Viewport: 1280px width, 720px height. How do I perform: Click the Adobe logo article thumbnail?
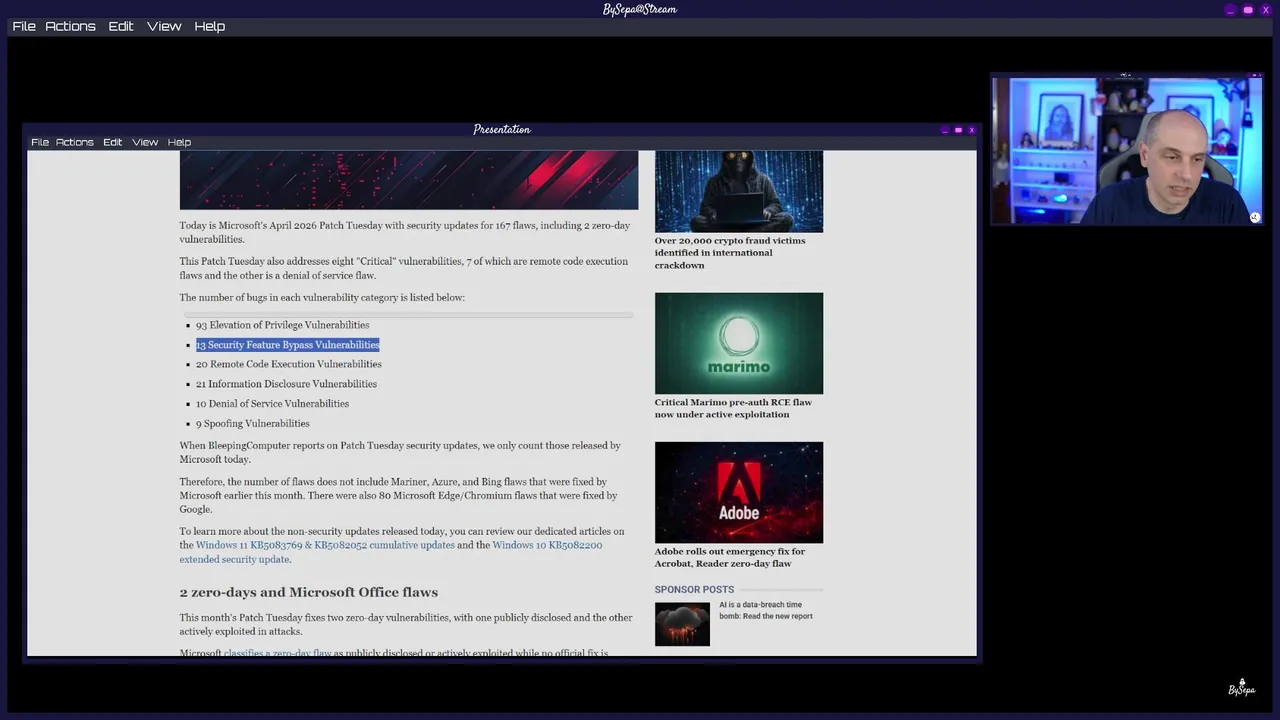tap(739, 492)
